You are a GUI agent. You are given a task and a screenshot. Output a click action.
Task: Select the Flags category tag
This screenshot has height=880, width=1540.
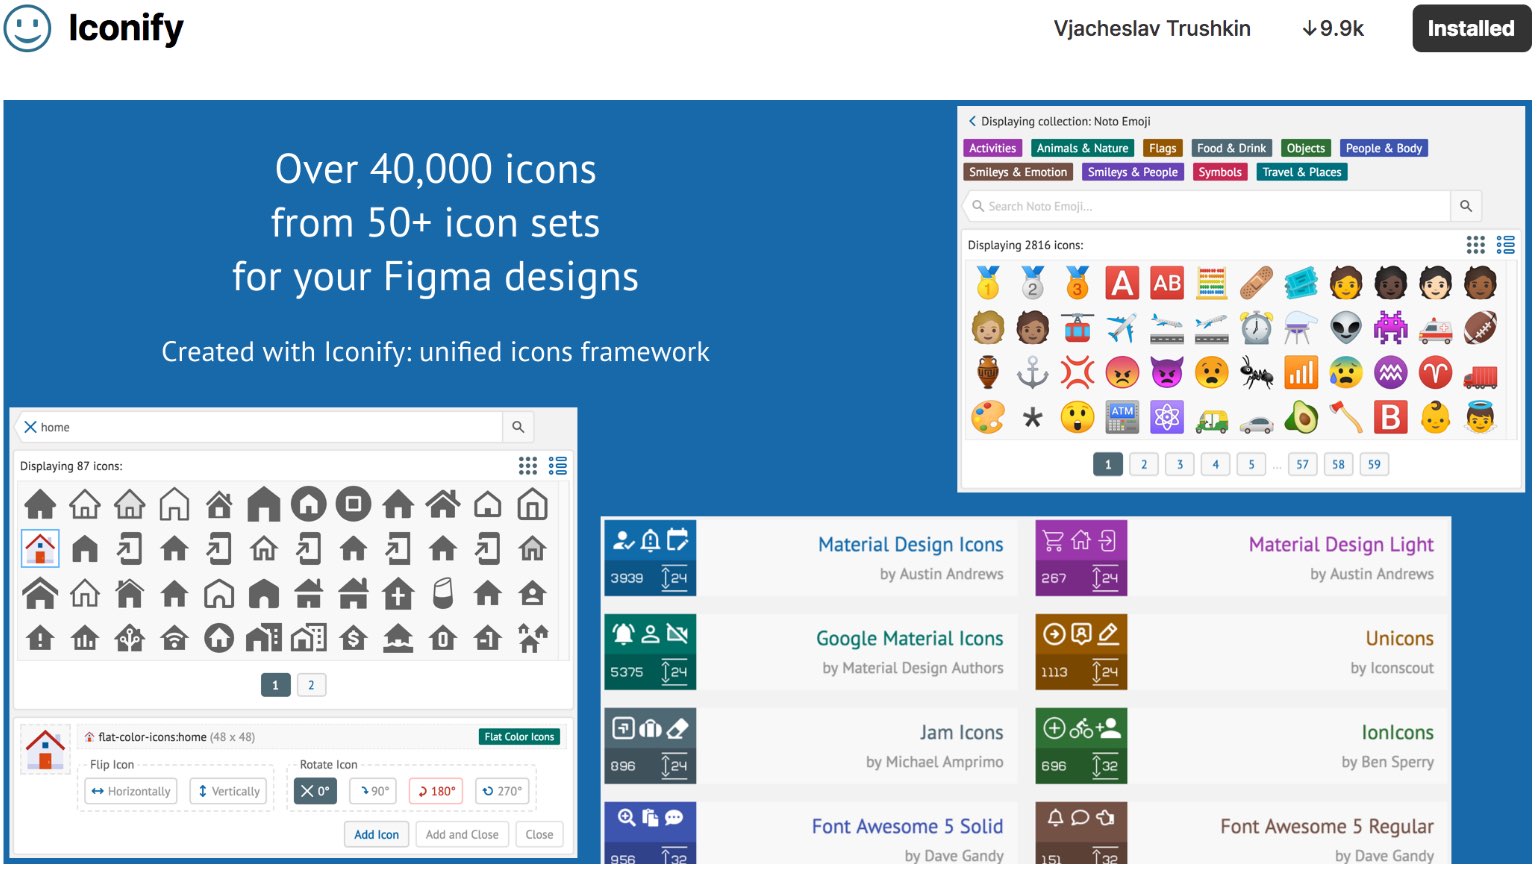point(1163,148)
